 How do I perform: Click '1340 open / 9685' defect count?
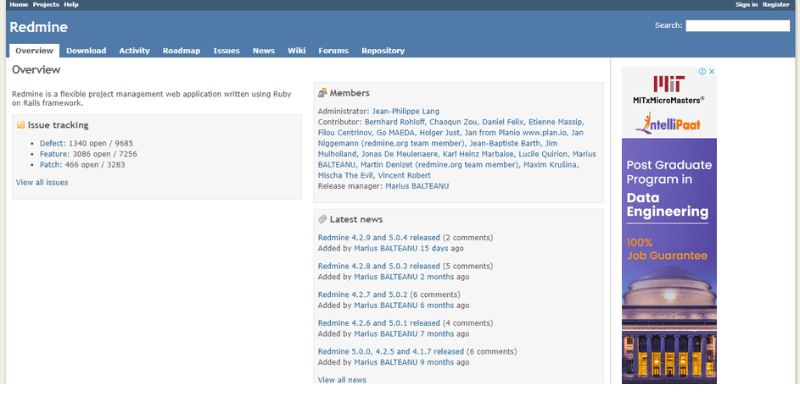(x=101, y=143)
